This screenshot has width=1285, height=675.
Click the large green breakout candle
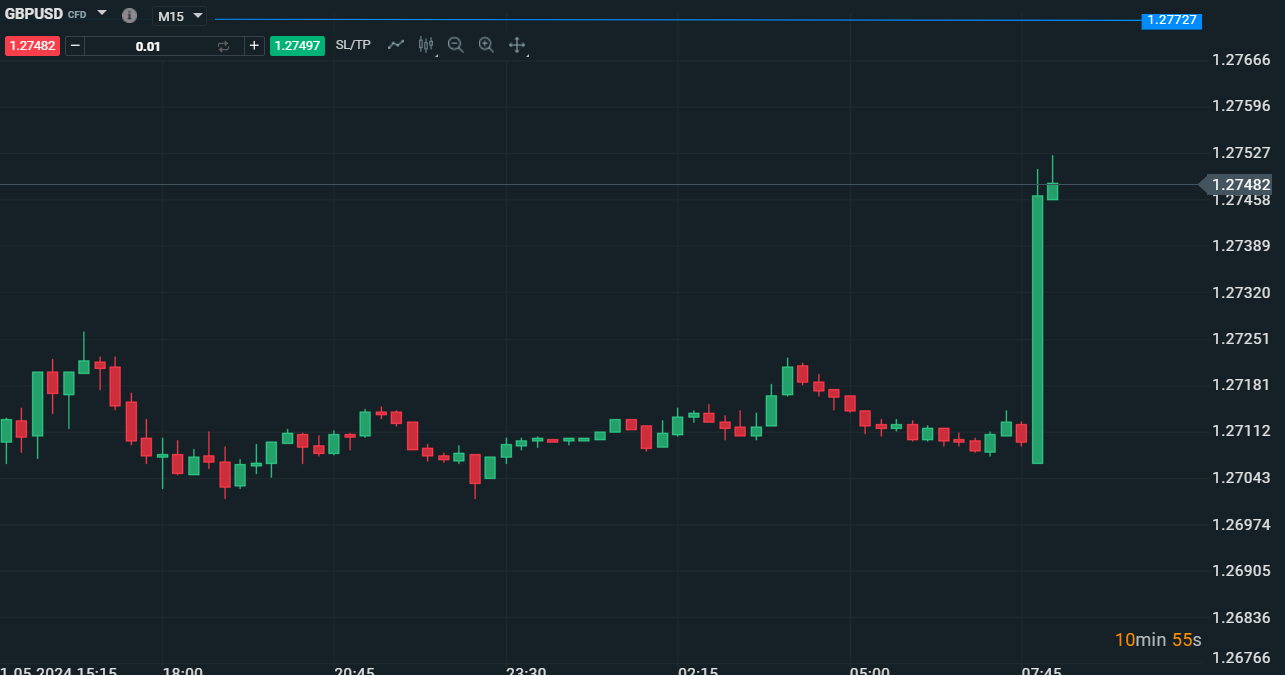1037,330
